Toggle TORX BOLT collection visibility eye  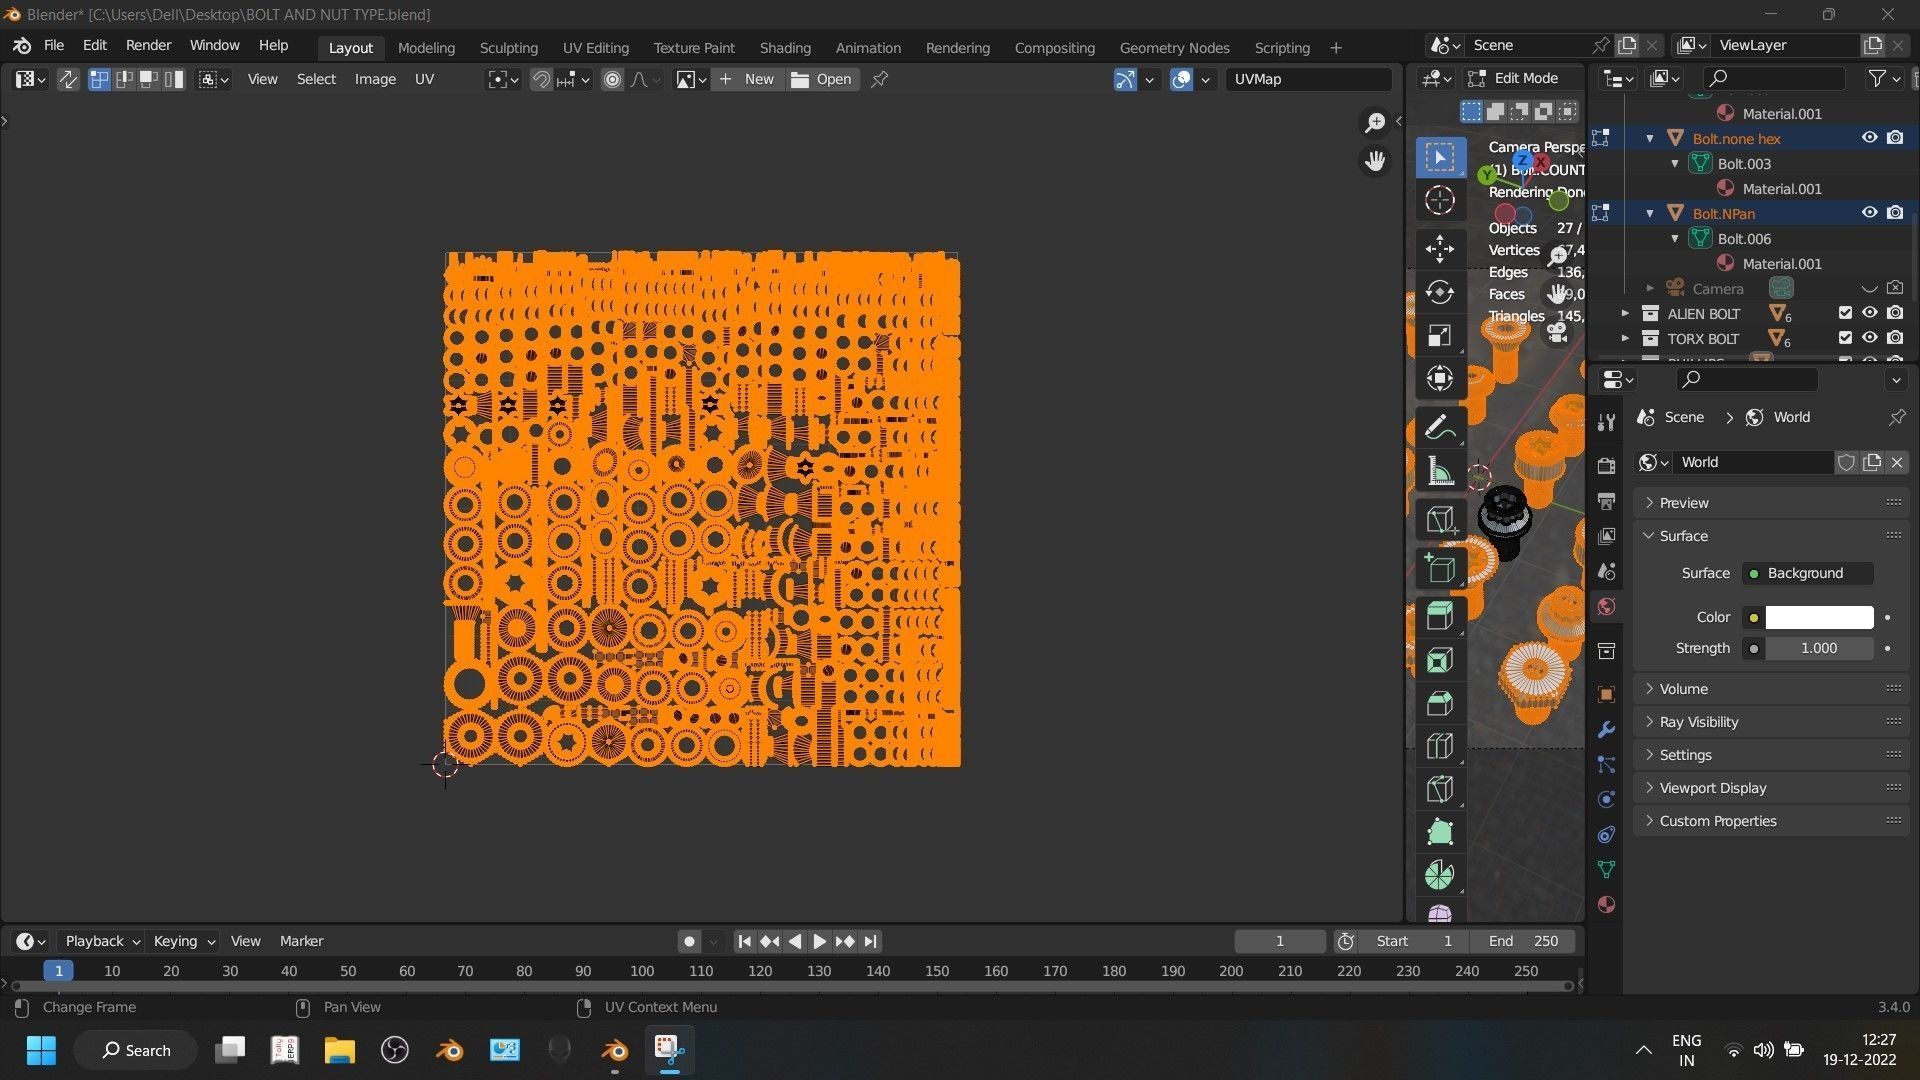1869,338
